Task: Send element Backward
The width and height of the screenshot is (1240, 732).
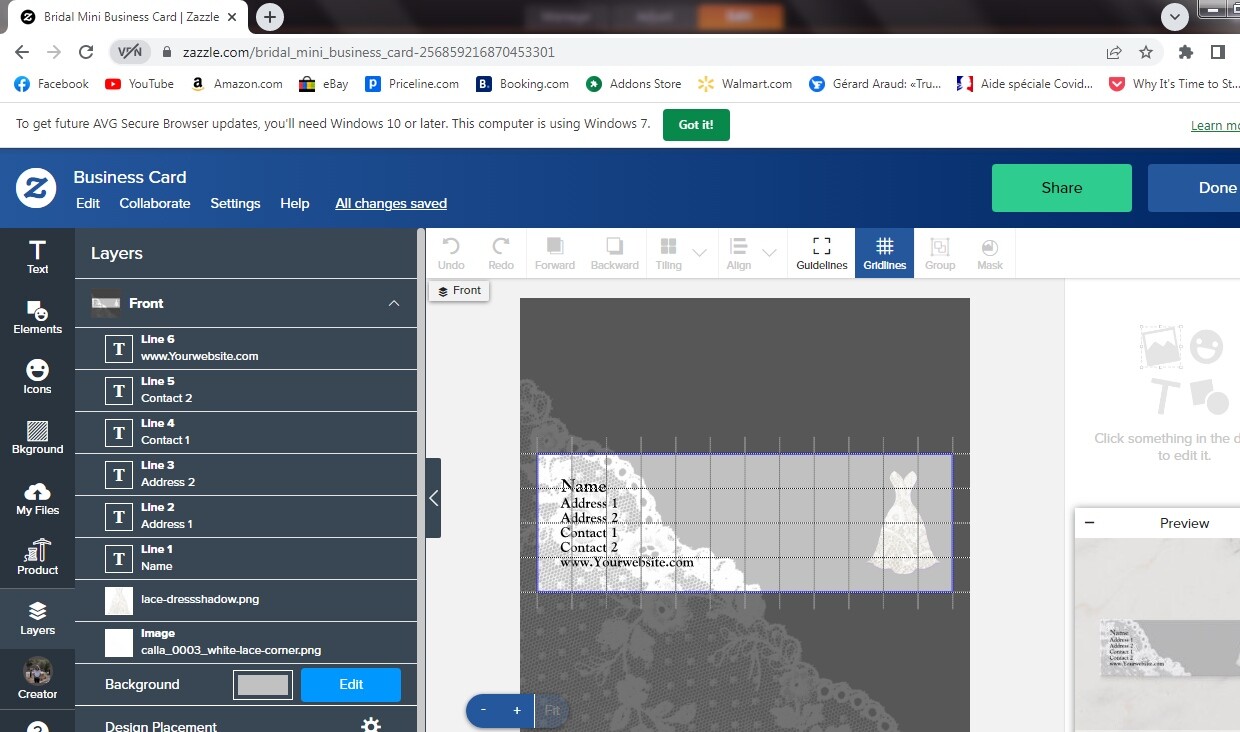Action: click(614, 253)
